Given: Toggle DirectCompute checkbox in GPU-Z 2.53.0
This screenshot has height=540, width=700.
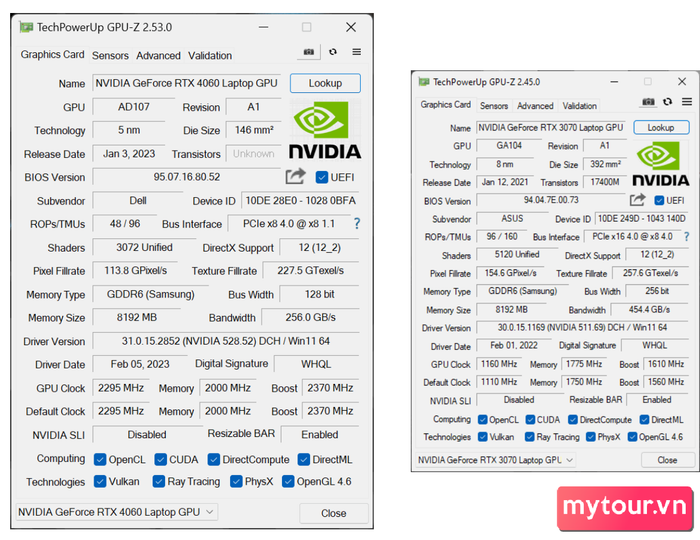Looking at the screenshot, I should [x=214, y=459].
